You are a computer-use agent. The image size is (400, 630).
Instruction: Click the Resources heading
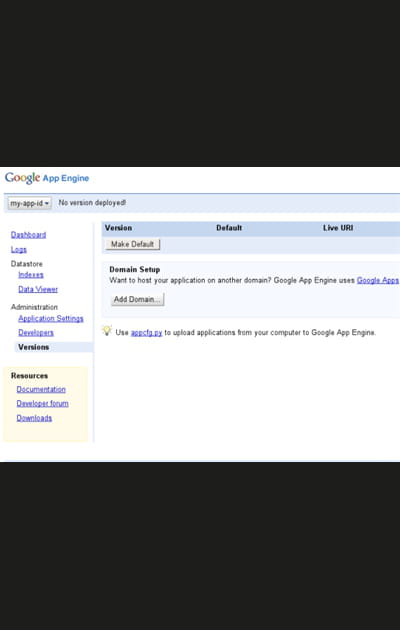(x=29, y=376)
